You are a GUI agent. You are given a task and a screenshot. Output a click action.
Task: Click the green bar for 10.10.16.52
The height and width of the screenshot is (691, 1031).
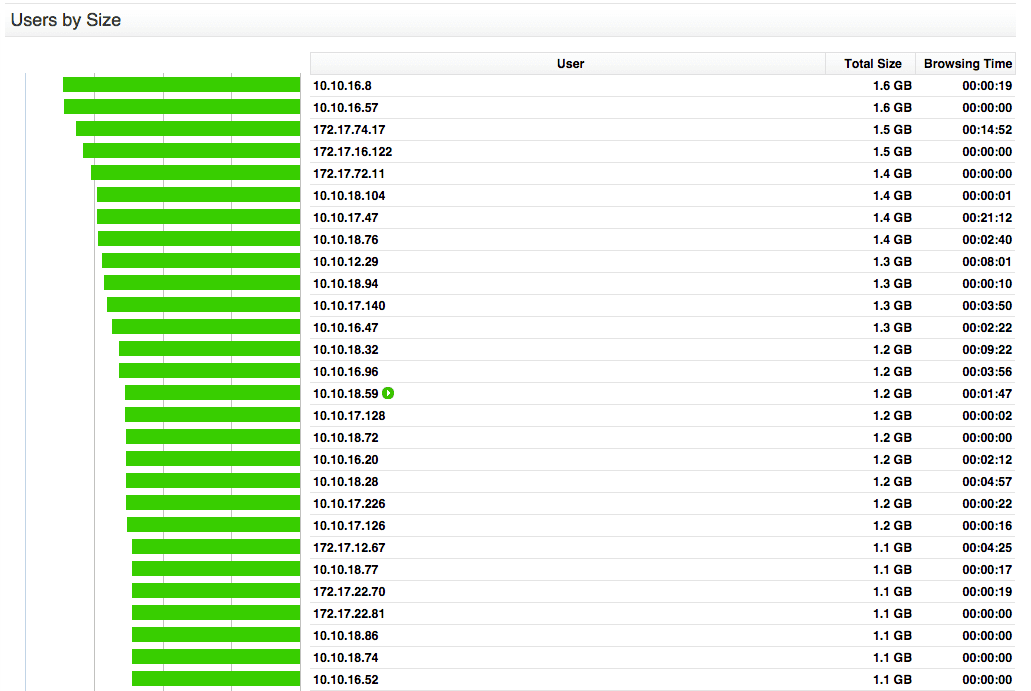click(216, 679)
